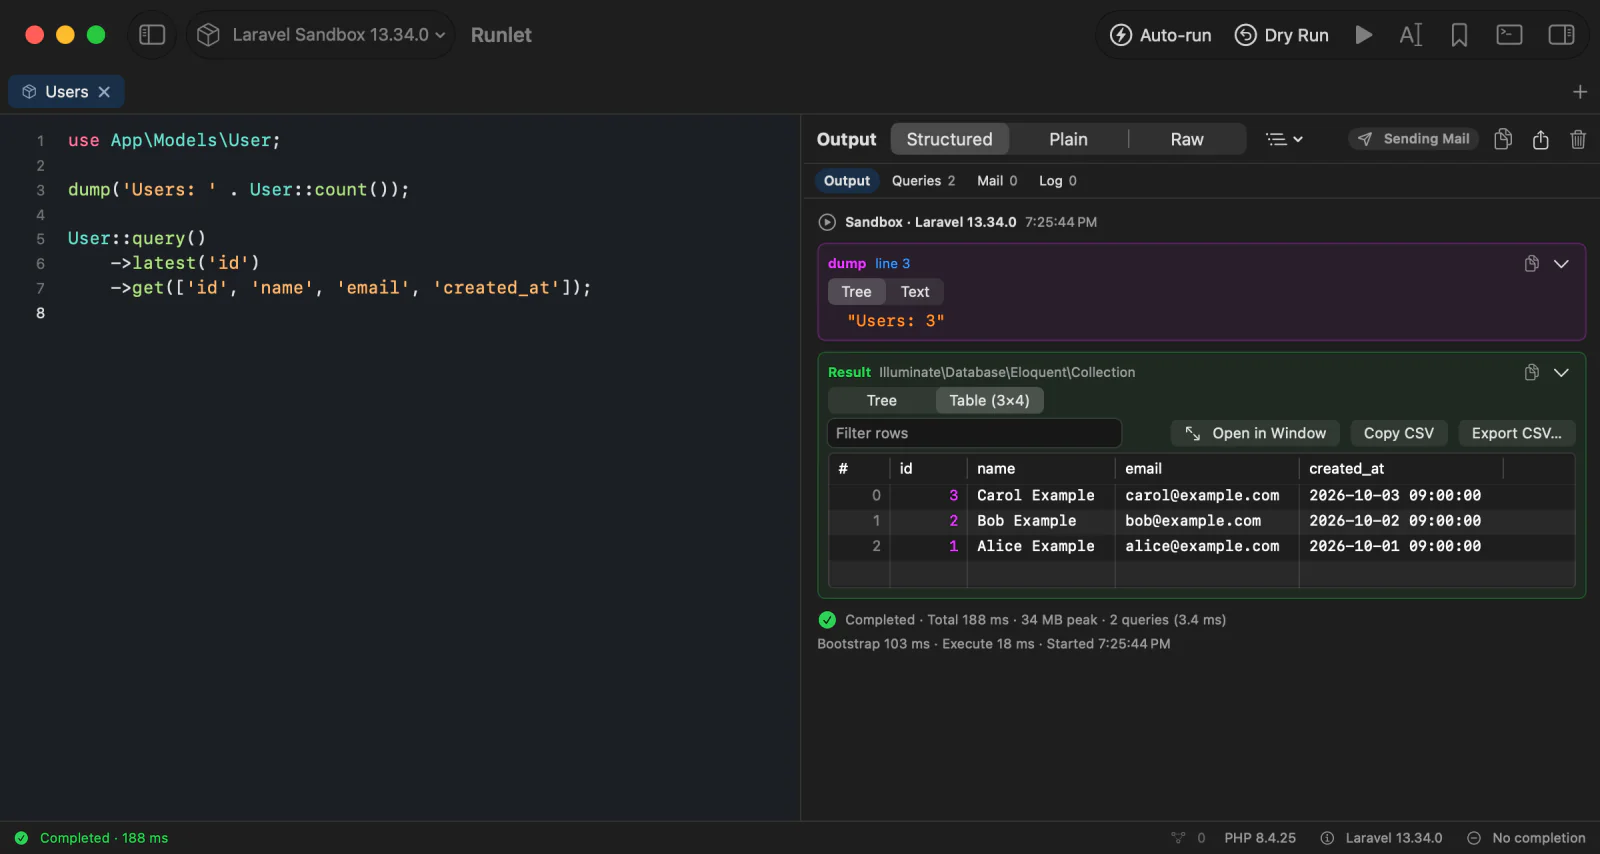Click the Copy CSV button
This screenshot has height=854, width=1600.
point(1399,433)
